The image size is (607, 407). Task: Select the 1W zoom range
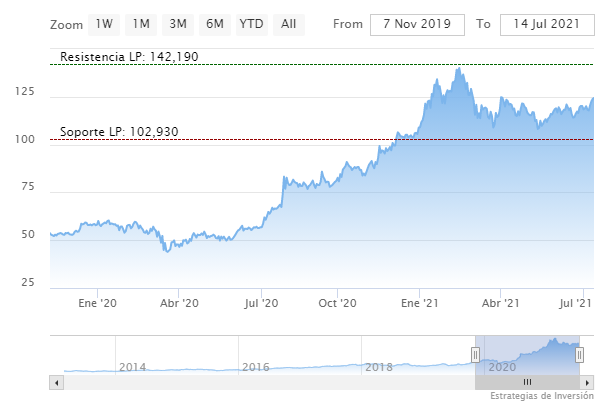103,23
